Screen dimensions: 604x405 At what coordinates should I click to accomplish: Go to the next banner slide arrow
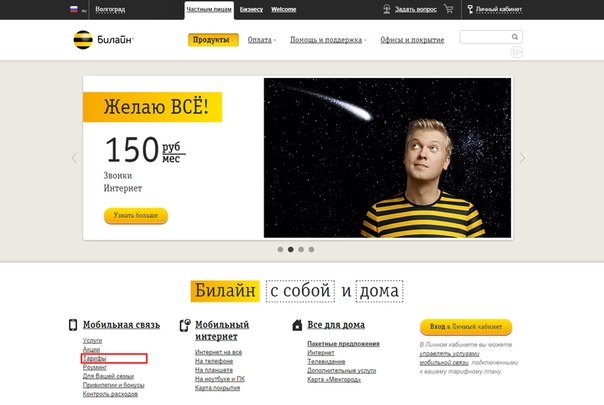[x=522, y=158]
